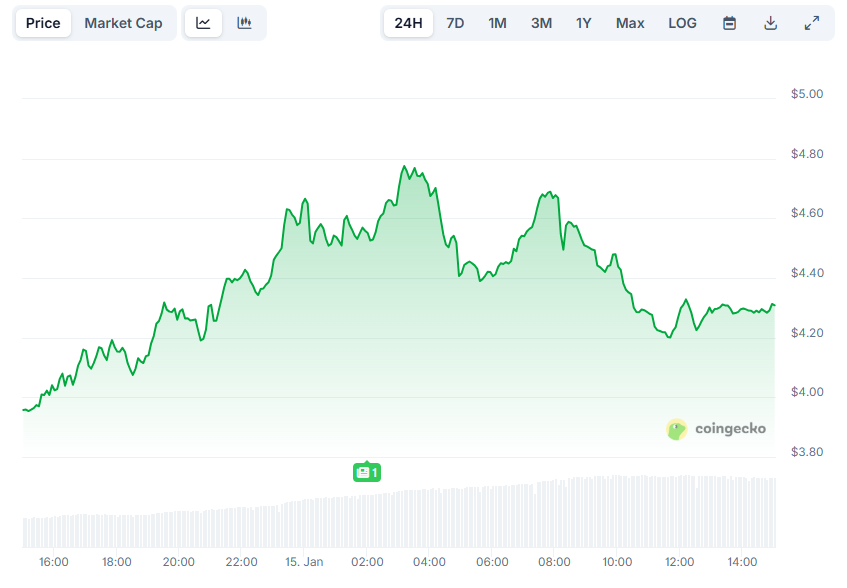Switch to the 7D timeframe tab
The height and width of the screenshot is (588, 847).
coord(455,22)
